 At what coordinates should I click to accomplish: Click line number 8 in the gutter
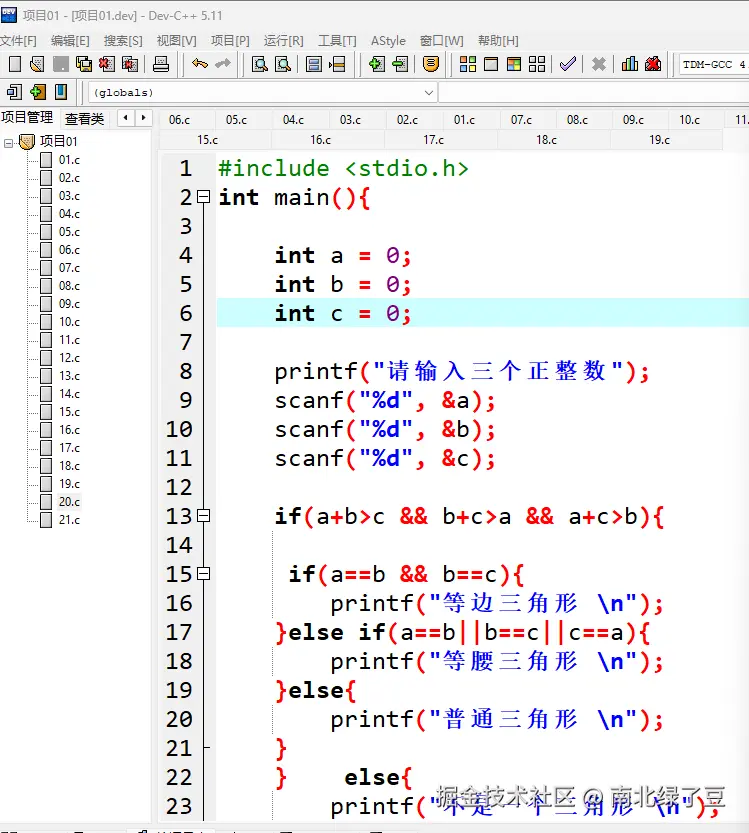(185, 371)
